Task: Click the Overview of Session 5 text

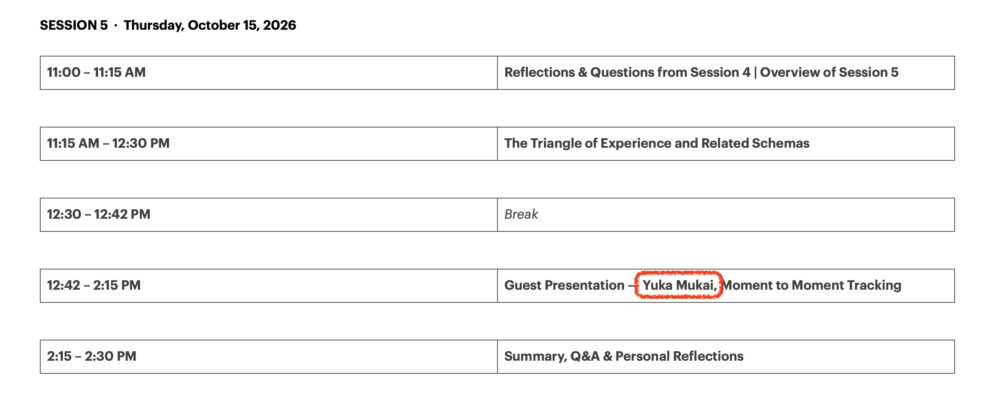Action: click(829, 73)
